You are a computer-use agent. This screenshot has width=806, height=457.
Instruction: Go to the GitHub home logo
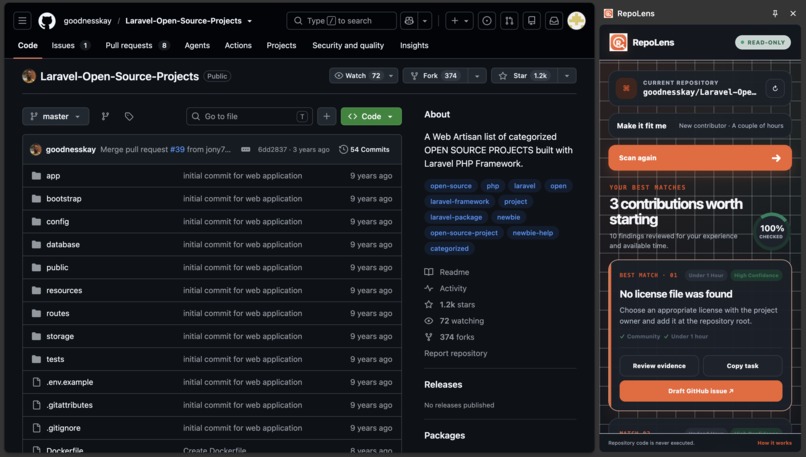[x=47, y=21]
